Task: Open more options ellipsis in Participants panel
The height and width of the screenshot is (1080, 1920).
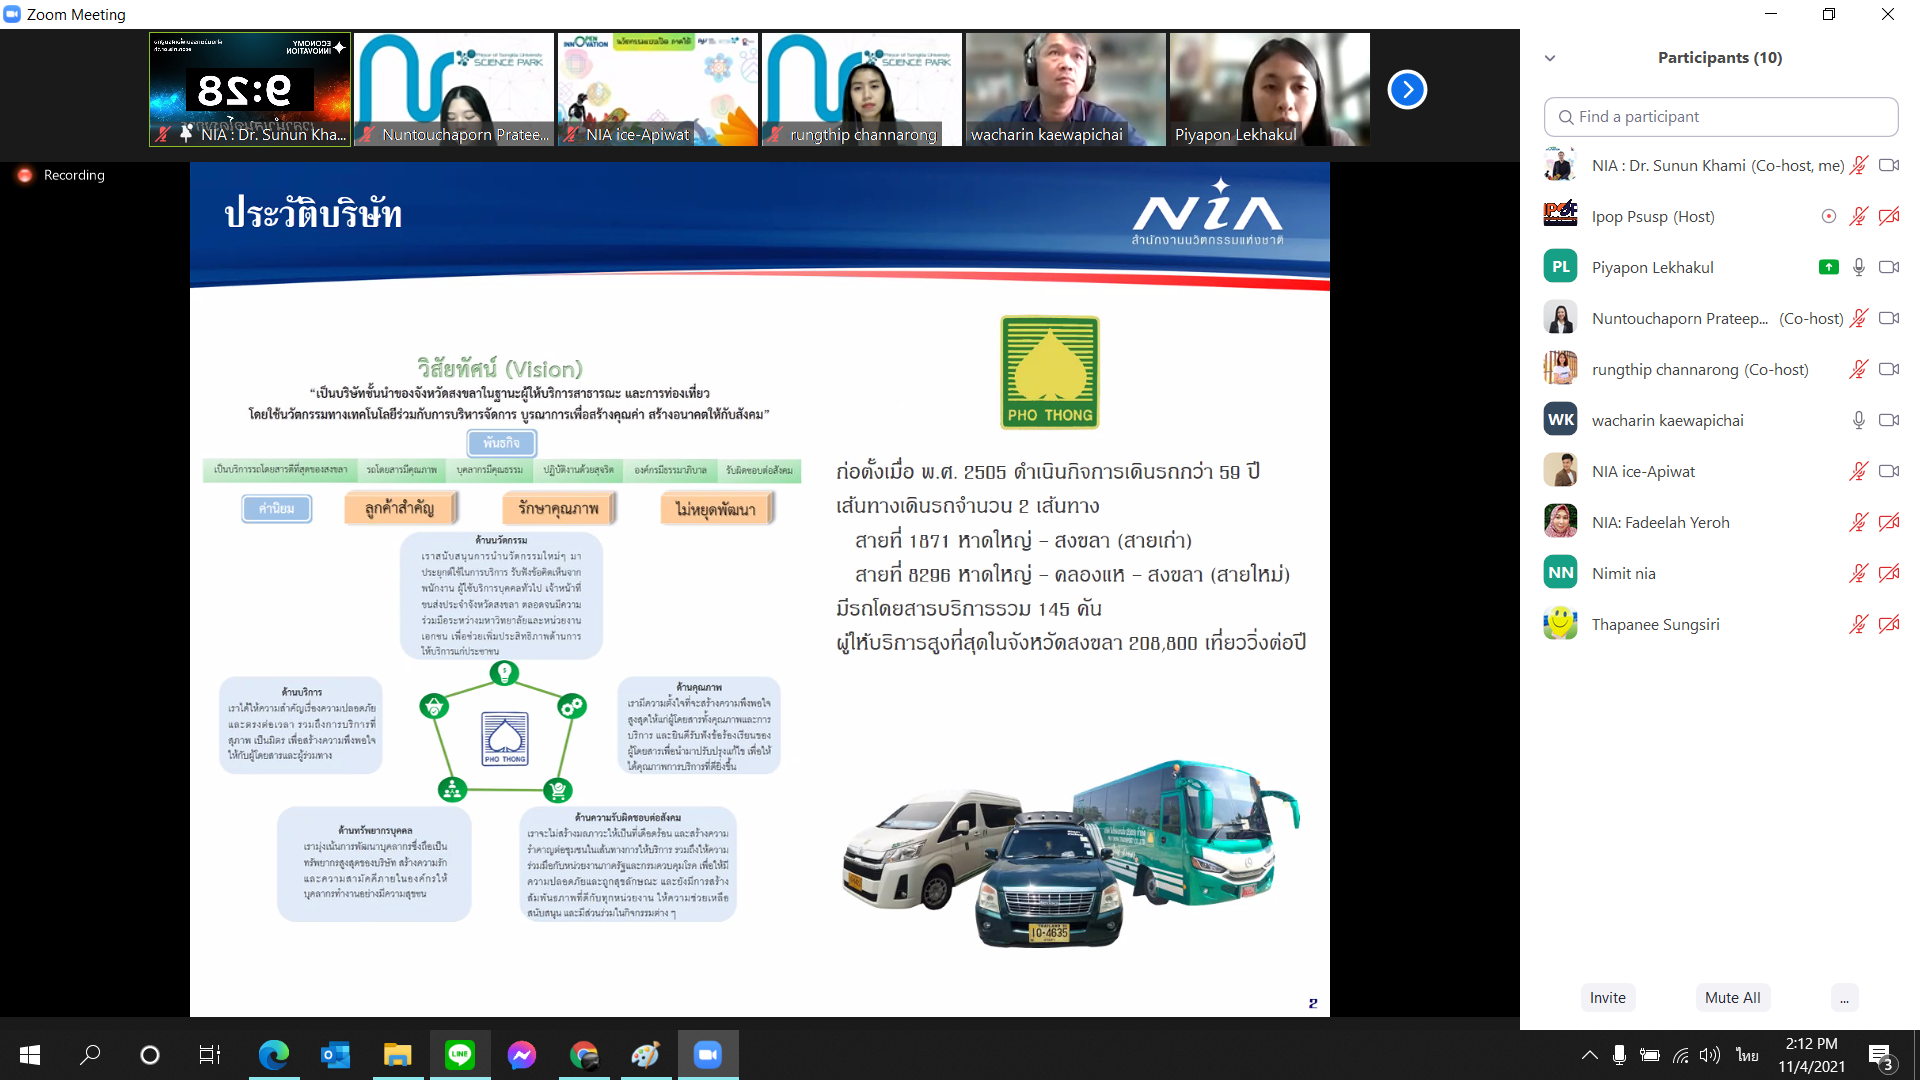Action: (x=1844, y=998)
